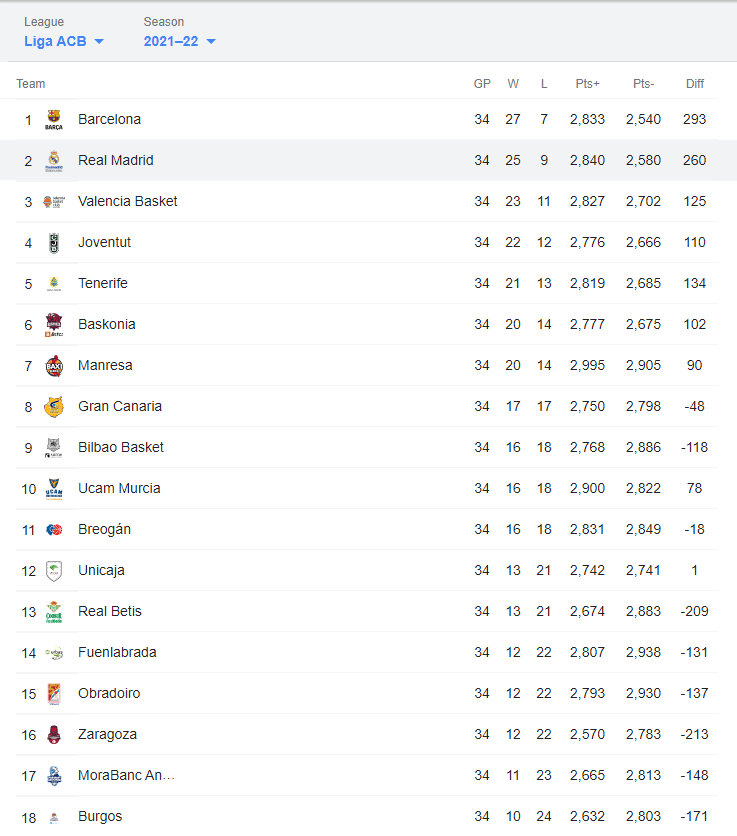737x836 pixels.
Task: Open the 2021–22 season dropdown
Action: (180, 41)
